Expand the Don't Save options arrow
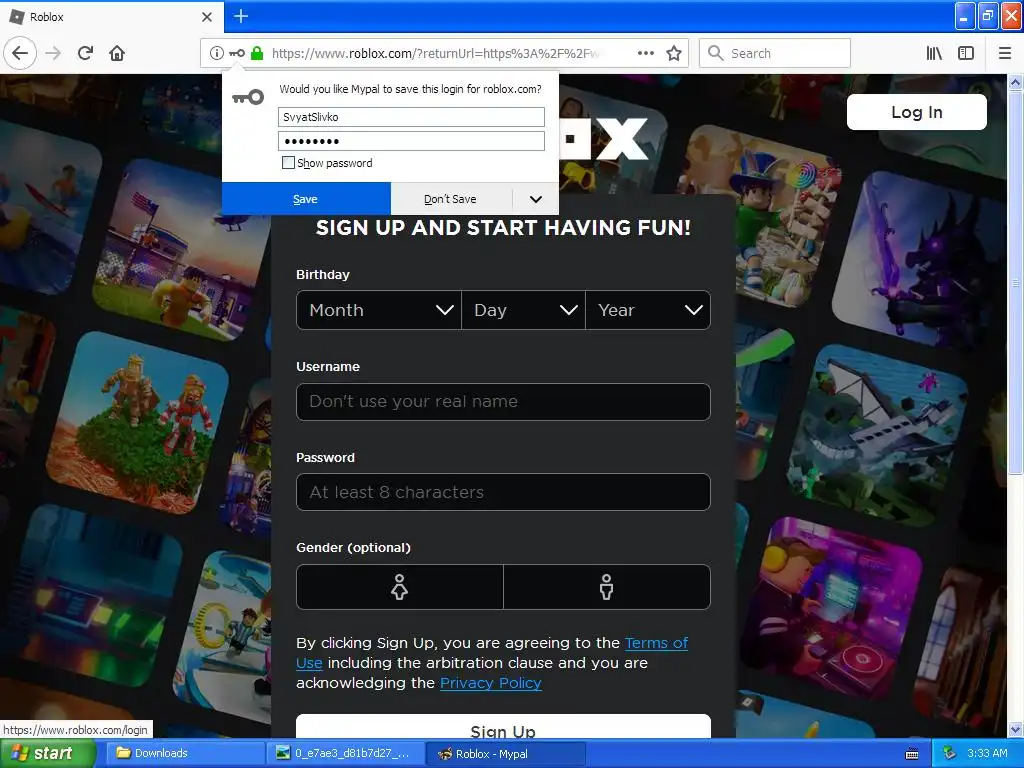Image resolution: width=1024 pixels, height=768 pixels. 536,199
